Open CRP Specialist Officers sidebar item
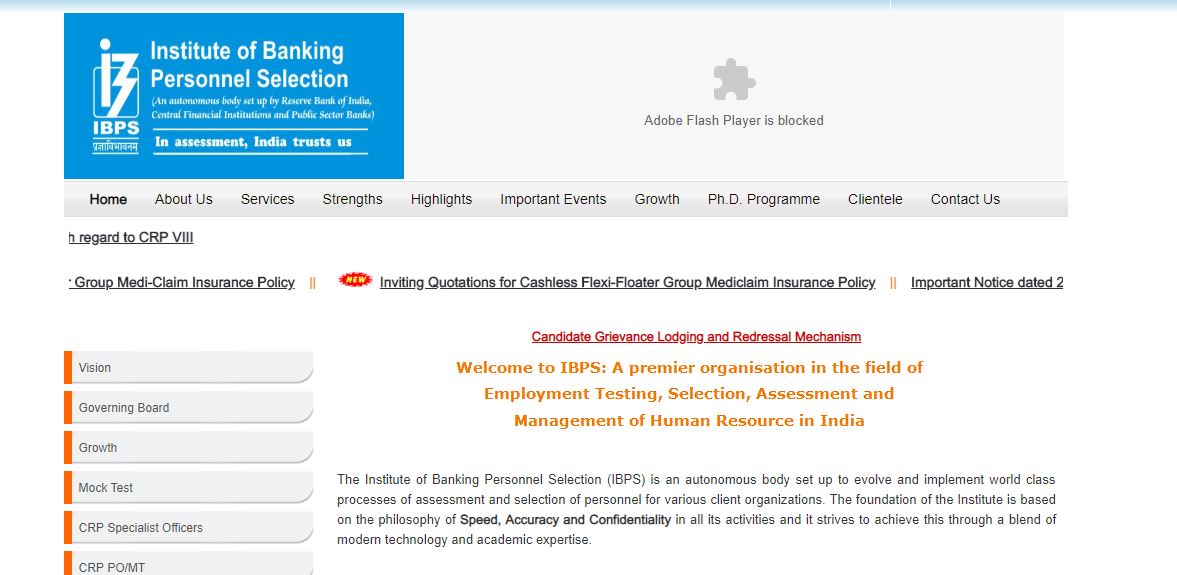This screenshot has width=1177, height=575. (x=188, y=527)
